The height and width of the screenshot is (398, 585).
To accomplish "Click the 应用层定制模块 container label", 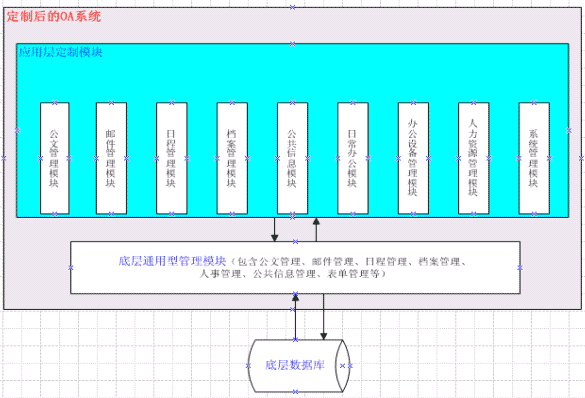I will click(x=60, y=52).
